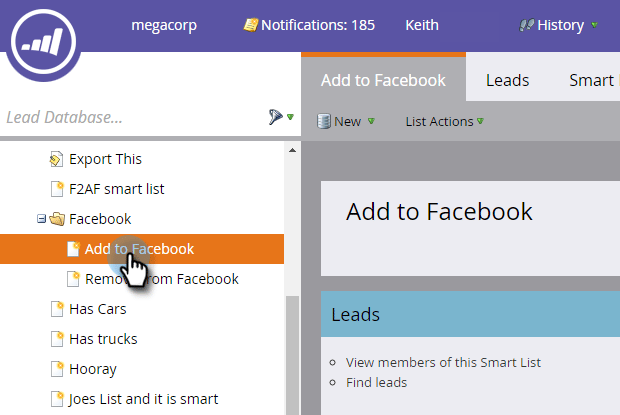Click the Marketo logo home icon
Viewport: 620px width, 415px height.
click(43, 42)
